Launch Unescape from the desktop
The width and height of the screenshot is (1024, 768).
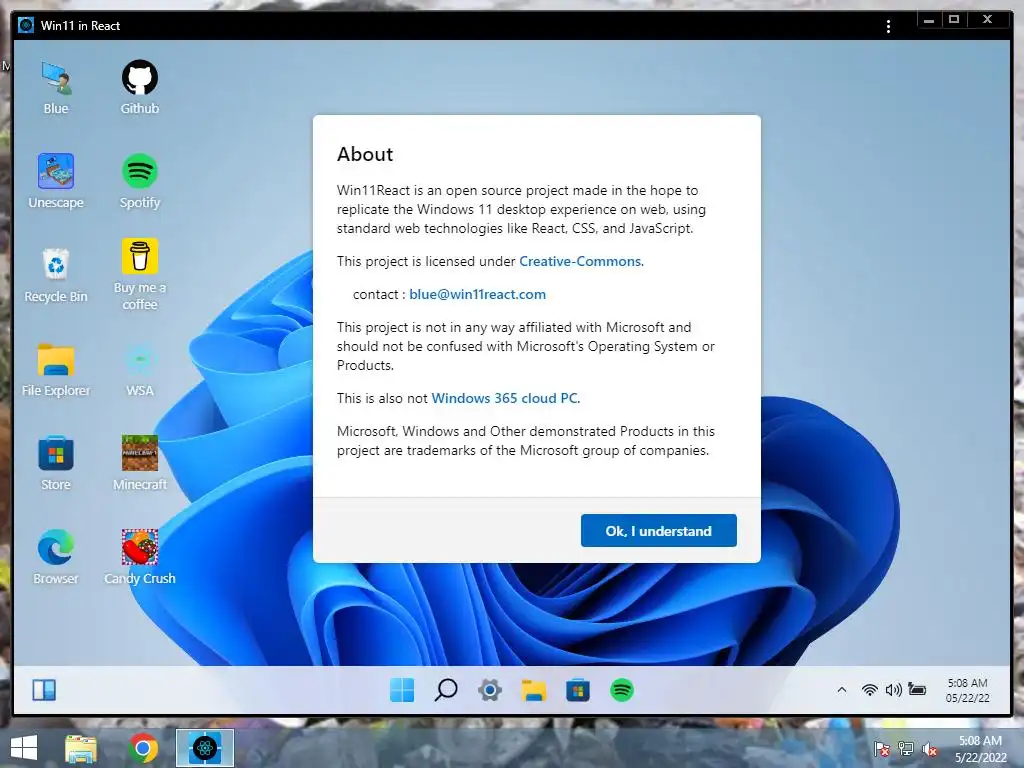point(56,182)
